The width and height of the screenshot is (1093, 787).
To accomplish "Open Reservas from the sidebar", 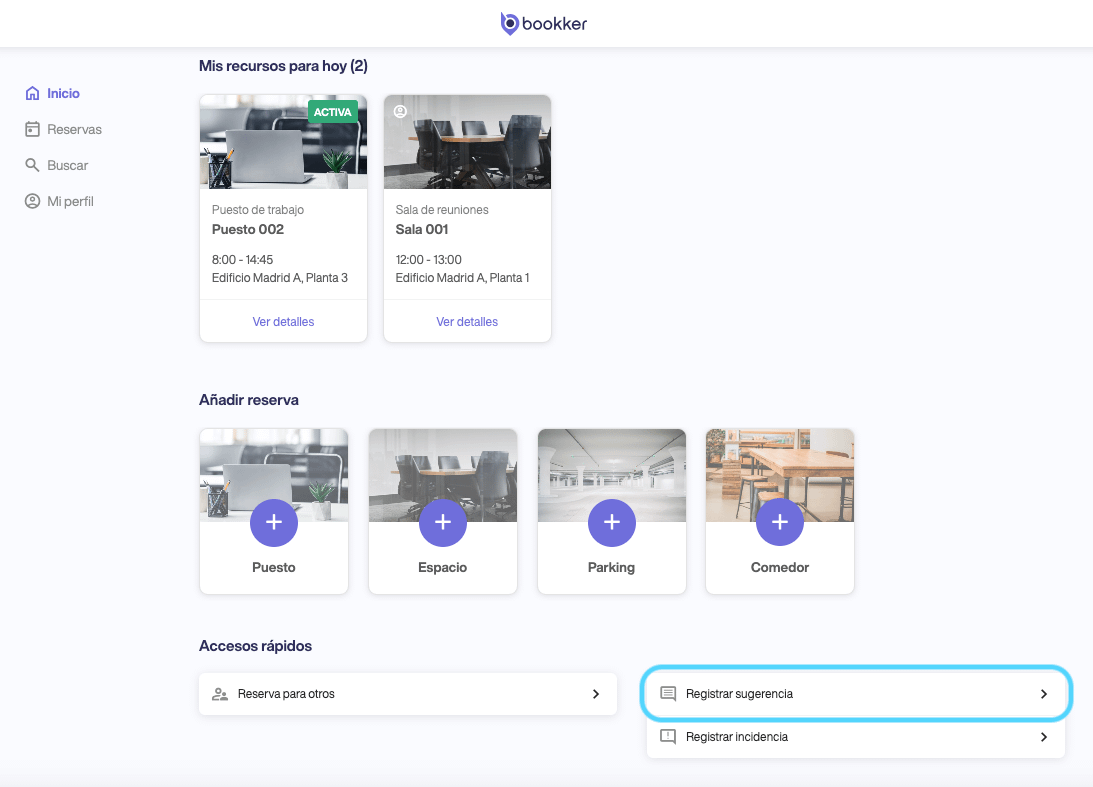I will click(x=74, y=129).
